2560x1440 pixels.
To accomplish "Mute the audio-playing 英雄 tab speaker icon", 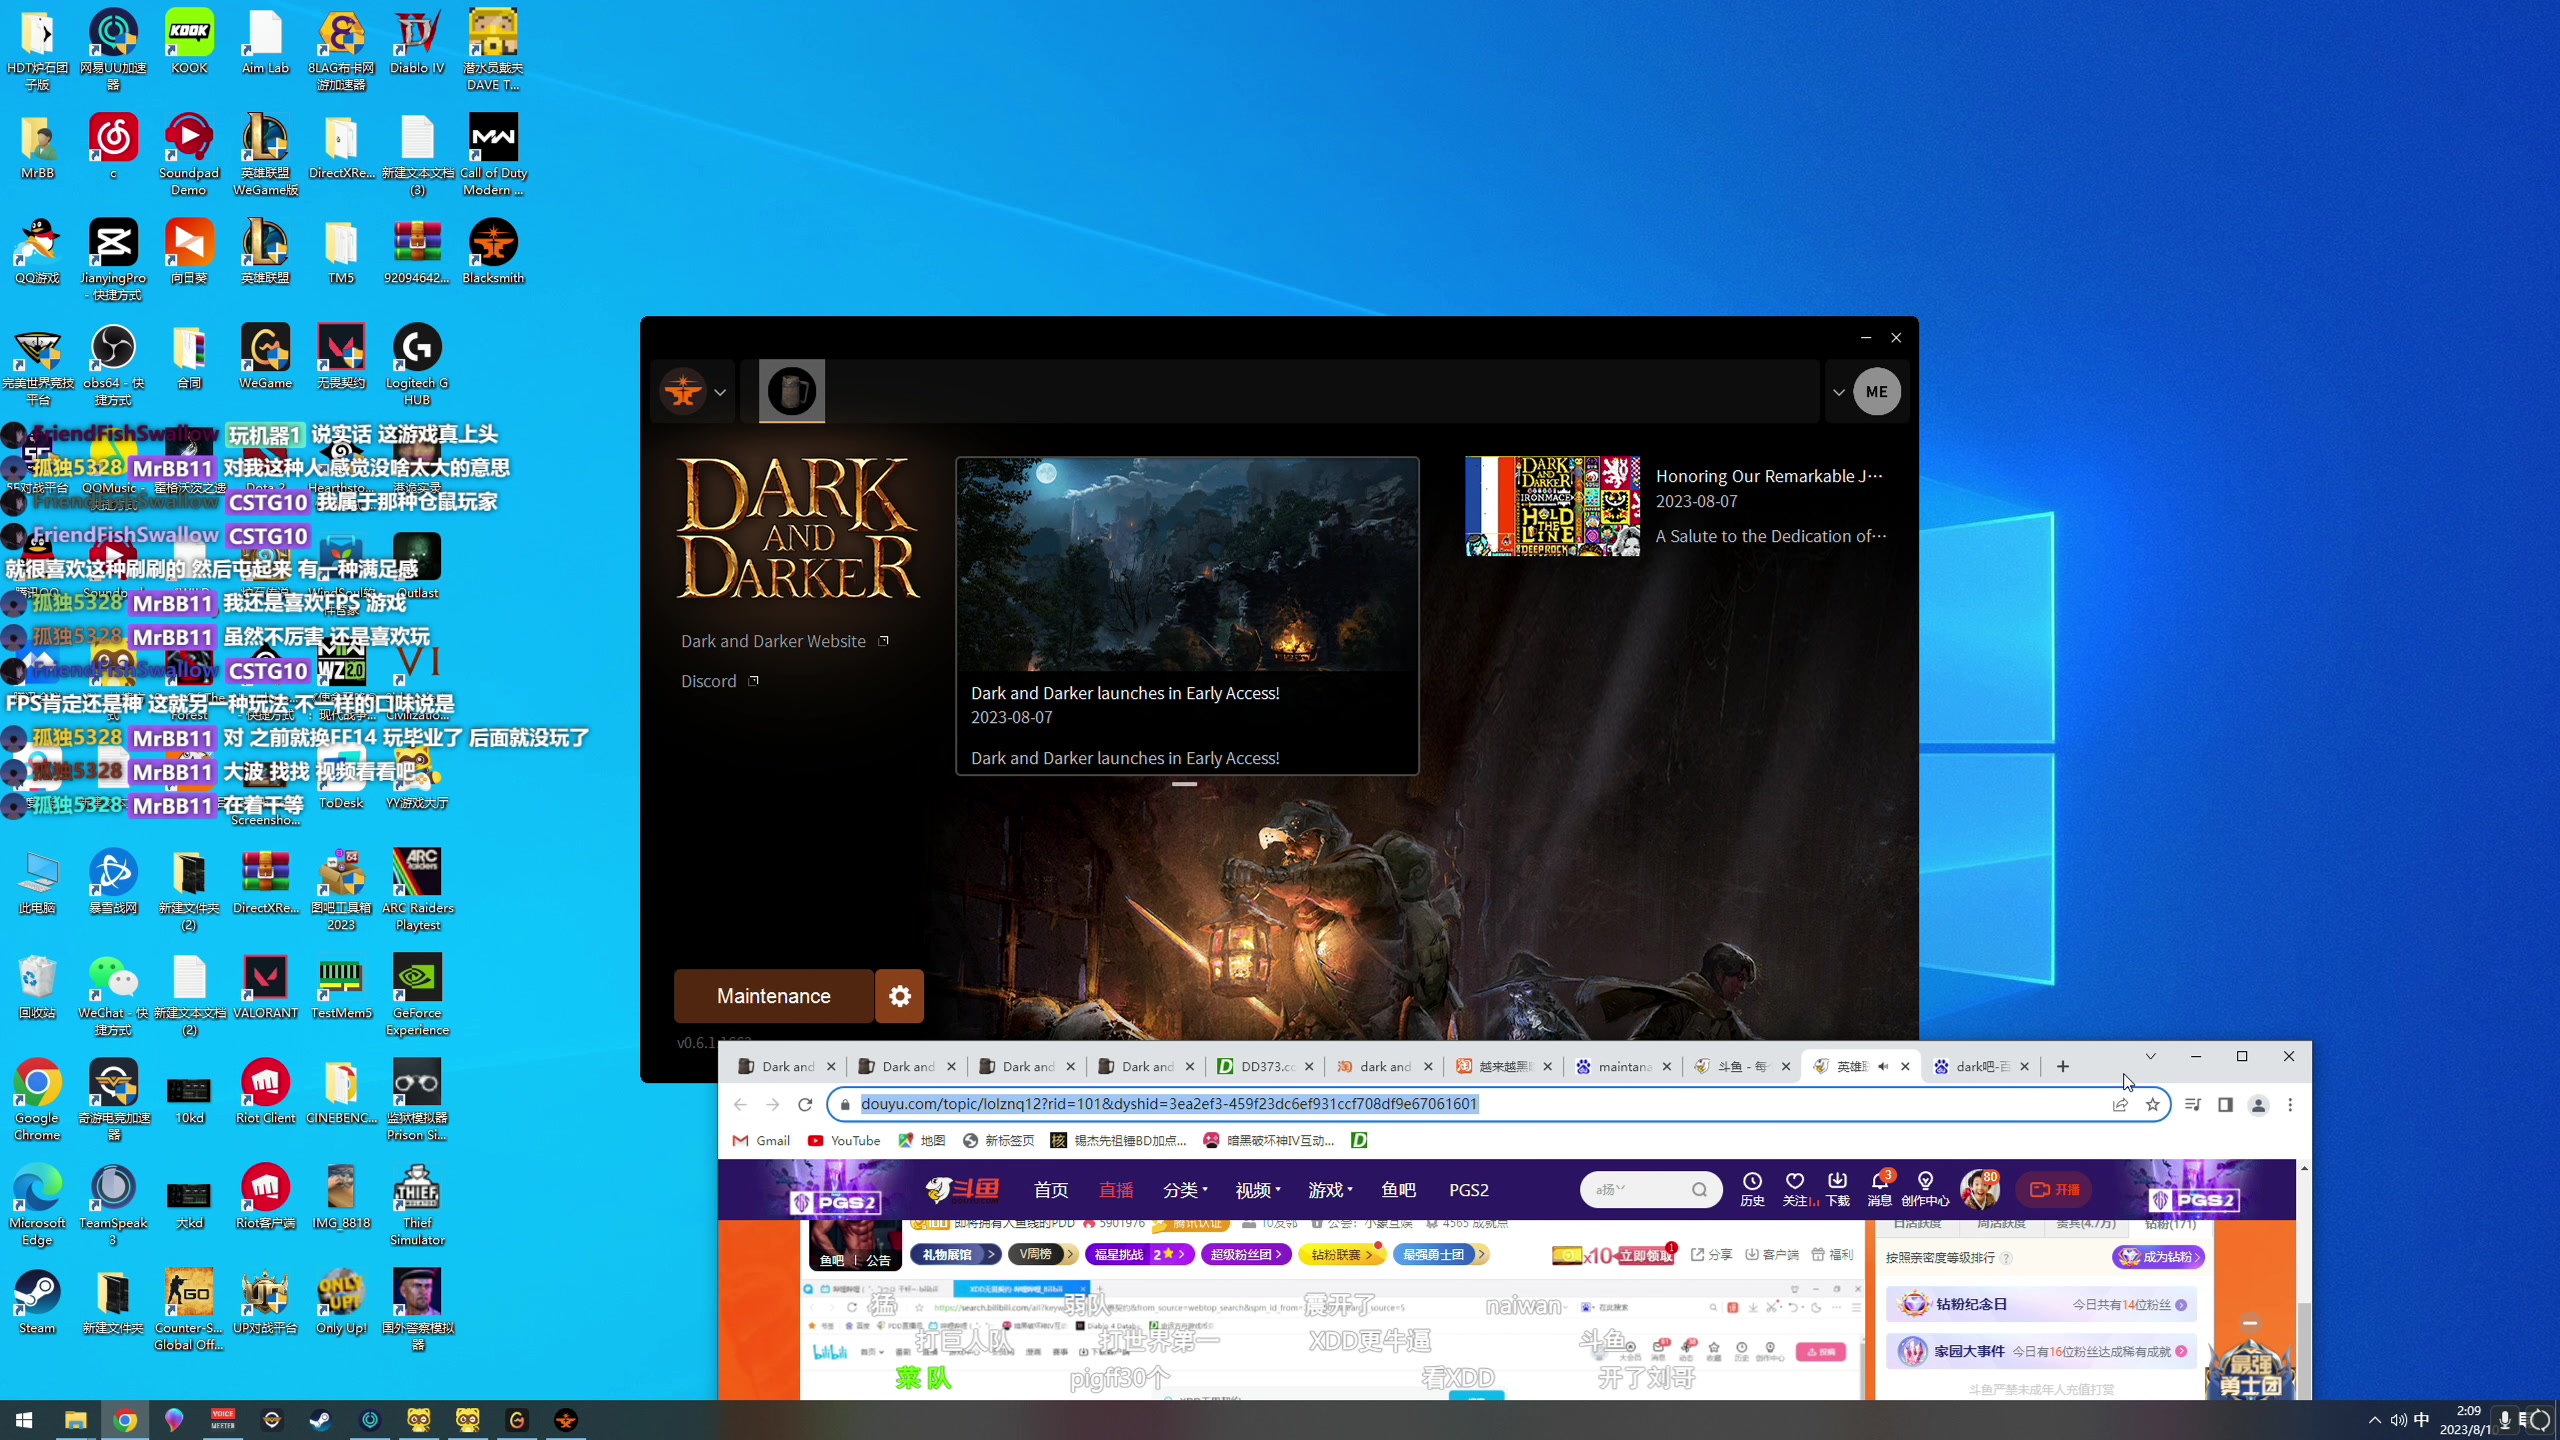I will [x=1883, y=1067].
